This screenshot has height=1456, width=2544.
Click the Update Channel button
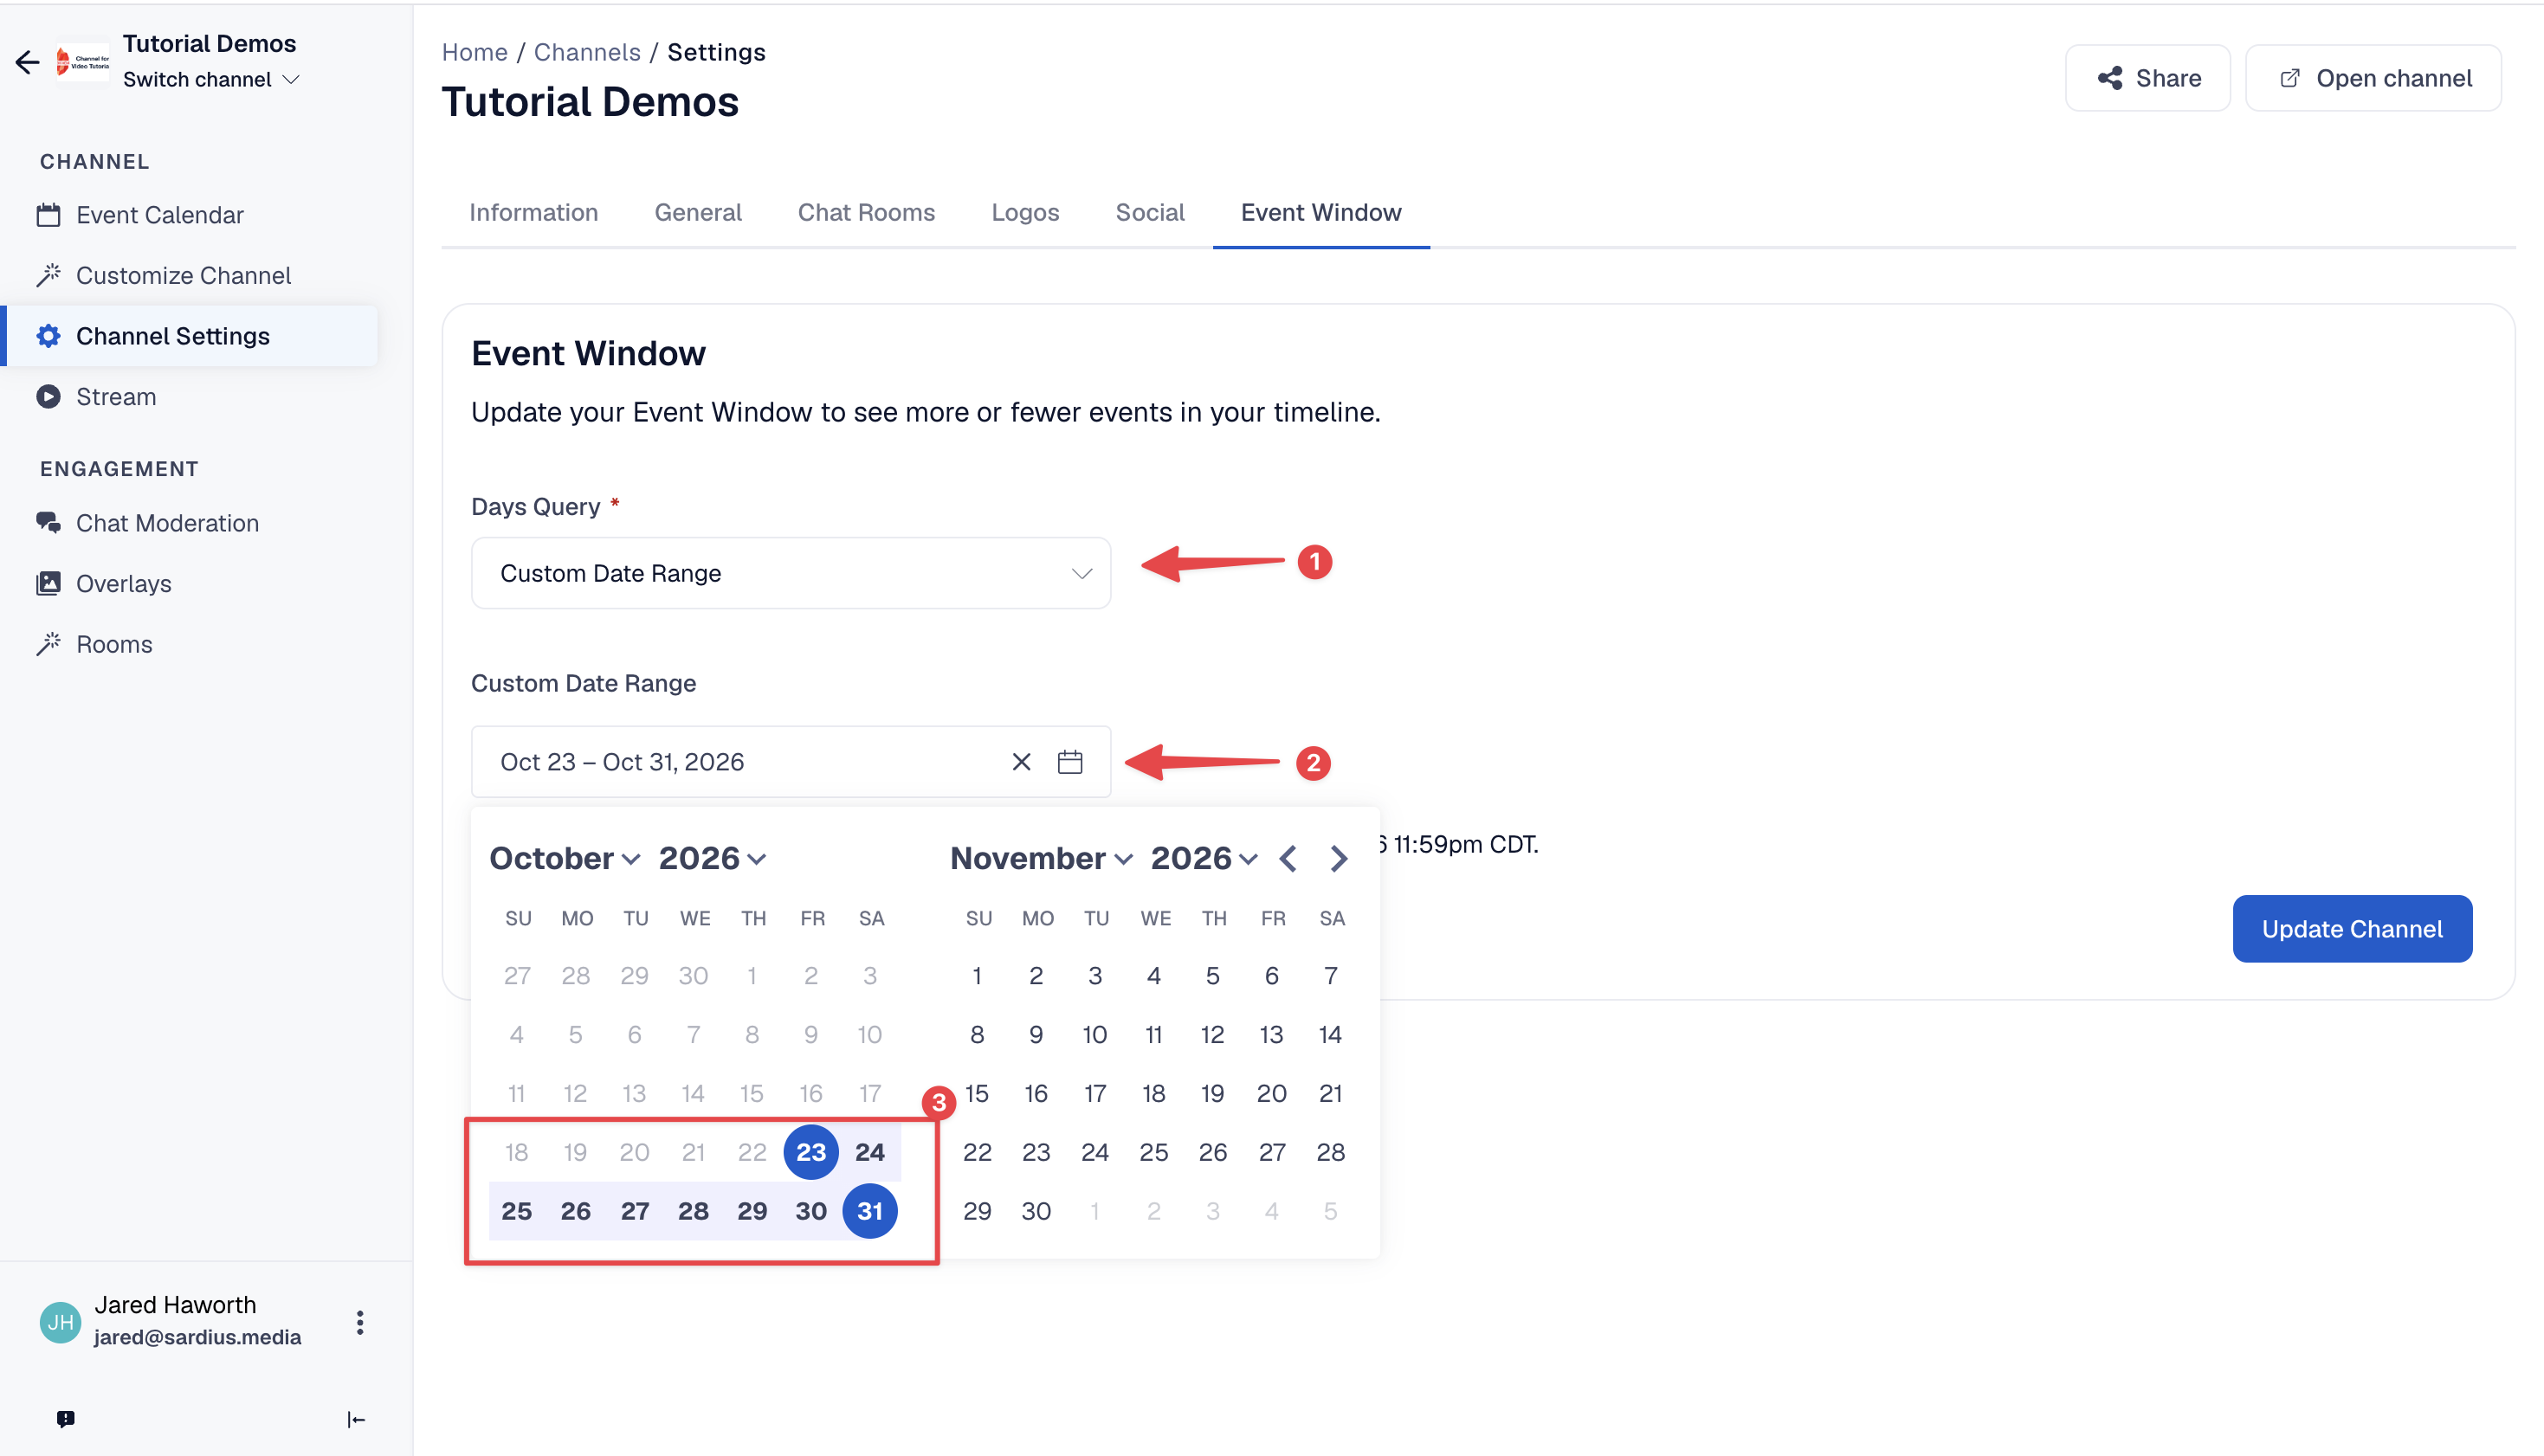pos(2352,929)
